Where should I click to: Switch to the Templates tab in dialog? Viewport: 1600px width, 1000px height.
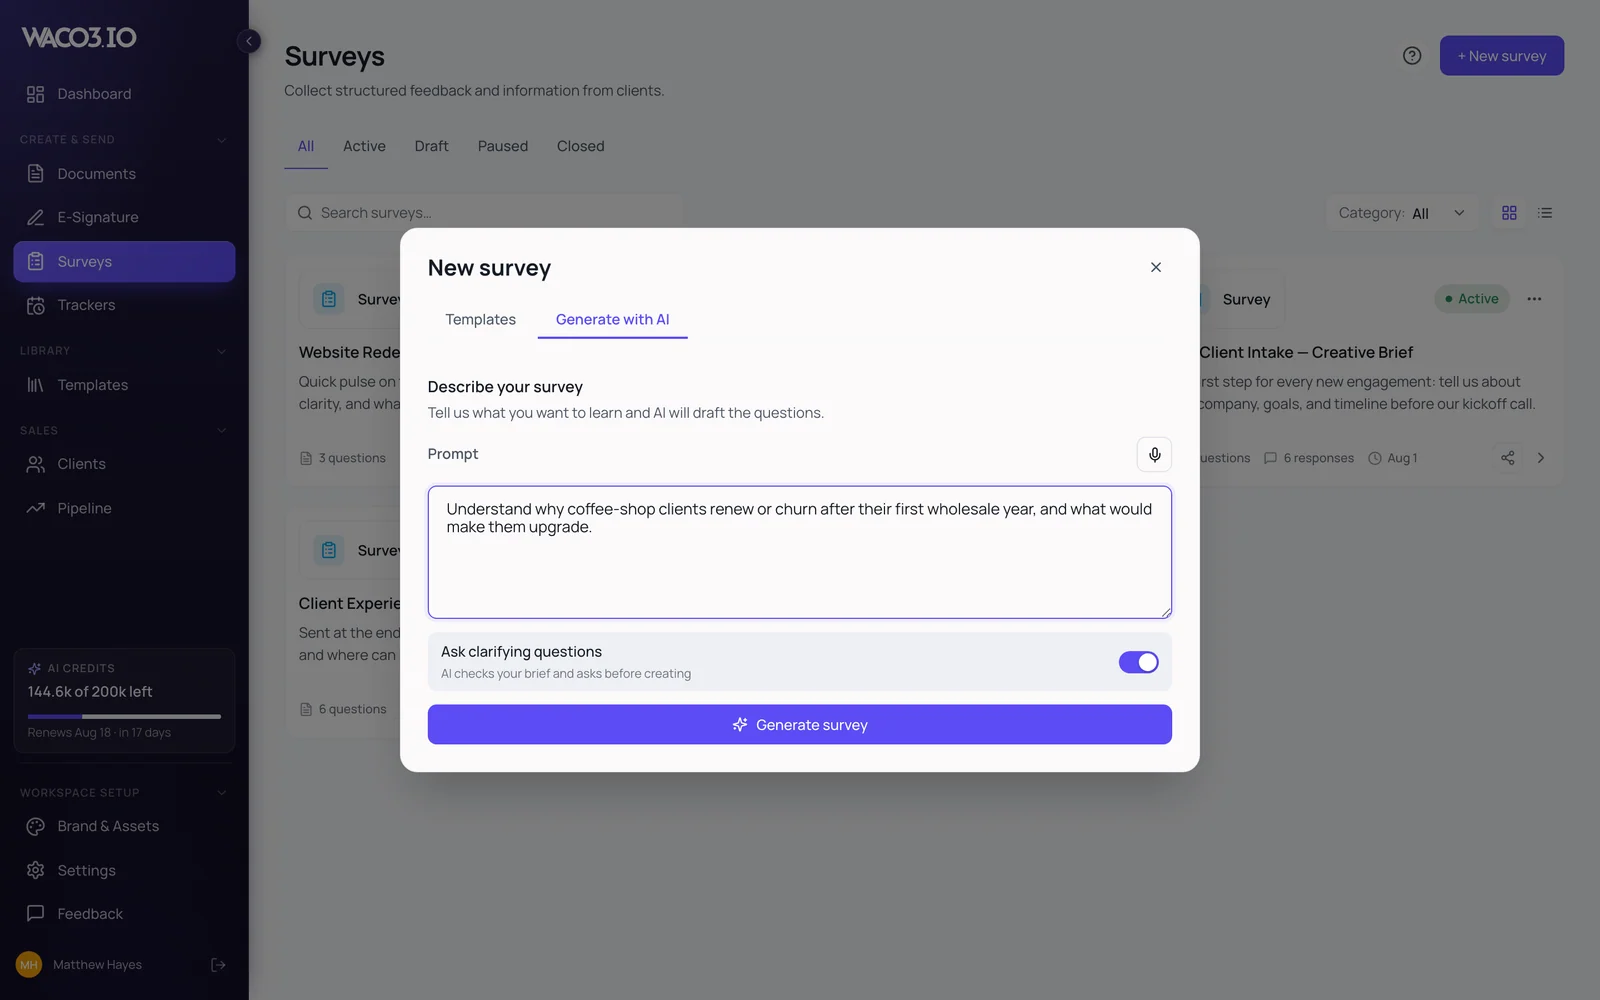pyautogui.click(x=481, y=320)
